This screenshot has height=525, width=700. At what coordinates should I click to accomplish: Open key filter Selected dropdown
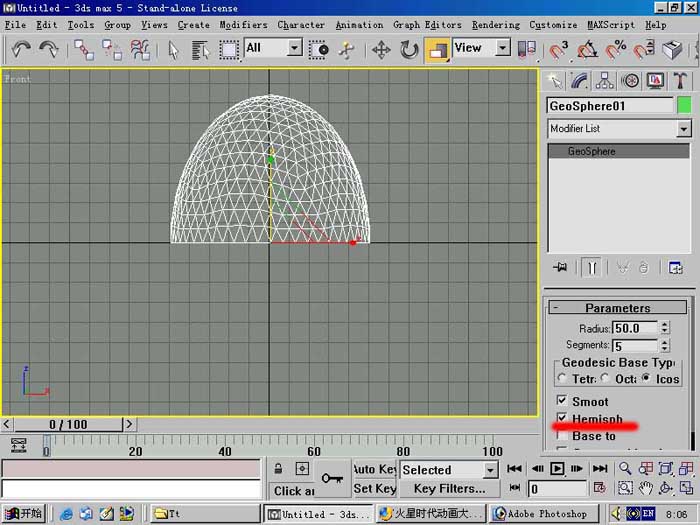click(490, 470)
